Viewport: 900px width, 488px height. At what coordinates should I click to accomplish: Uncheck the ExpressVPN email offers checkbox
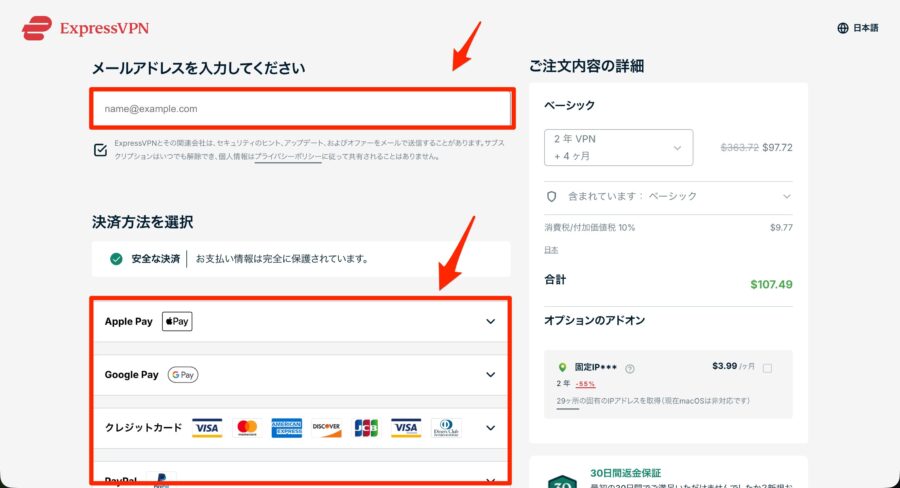point(100,150)
